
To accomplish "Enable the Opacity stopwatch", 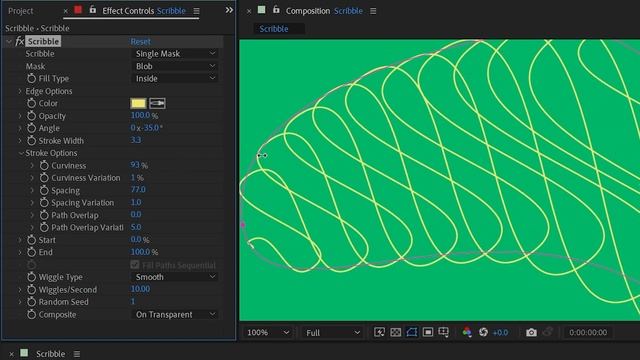I will click(31, 116).
